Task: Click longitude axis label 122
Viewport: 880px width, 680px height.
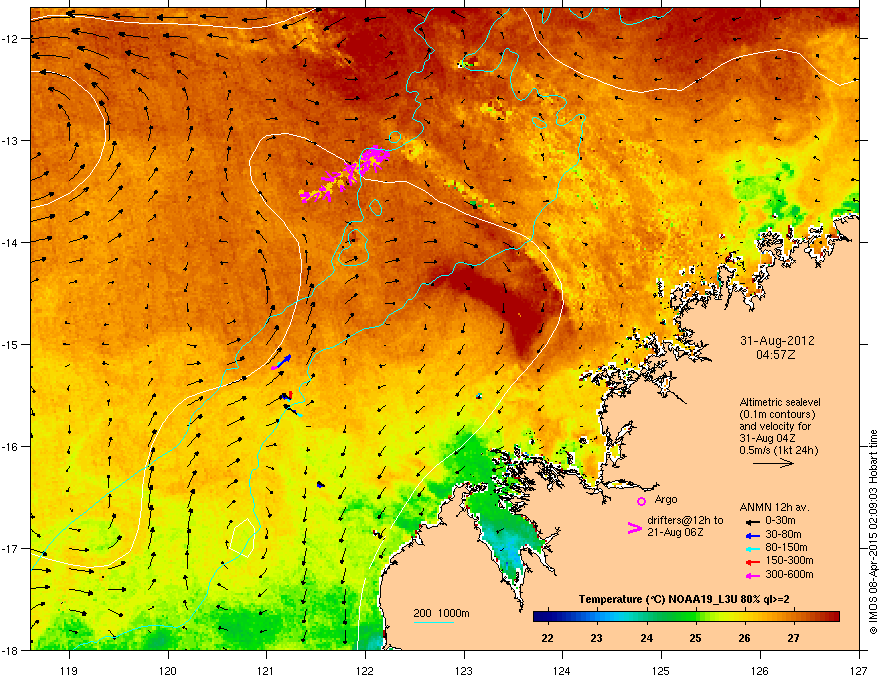Action: click(x=365, y=670)
